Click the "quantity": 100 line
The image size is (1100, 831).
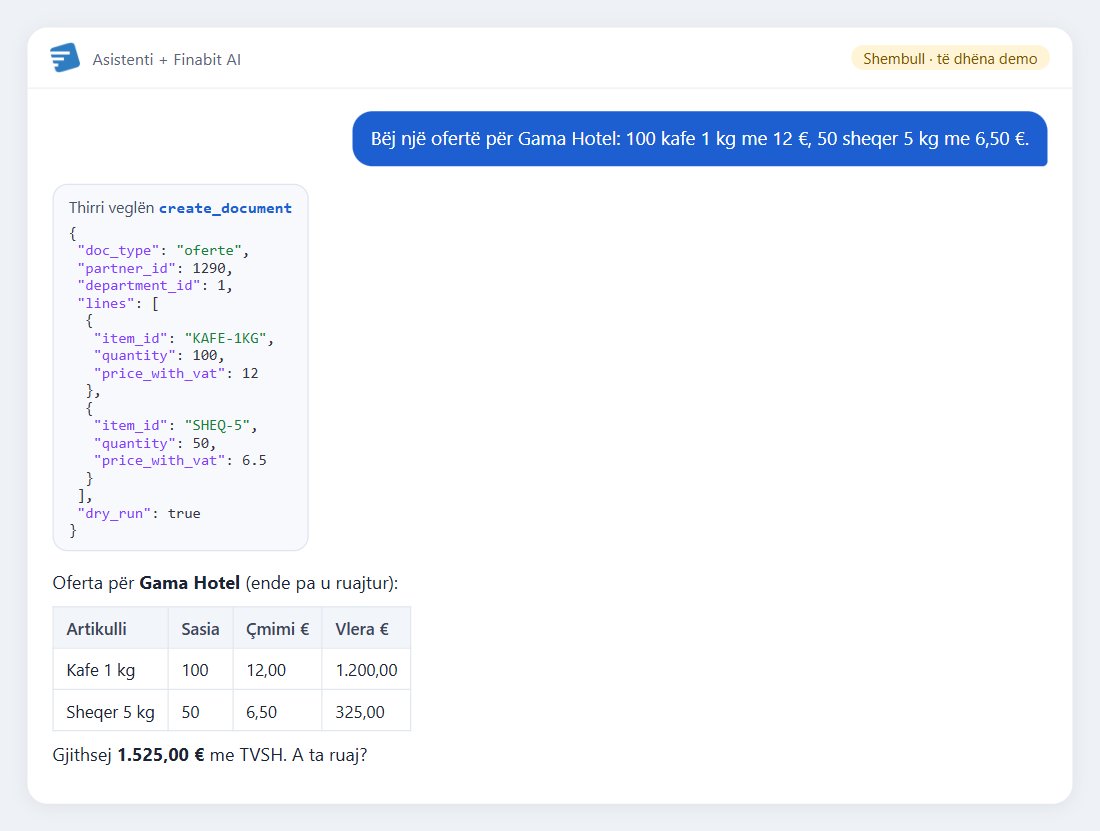tap(159, 356)
